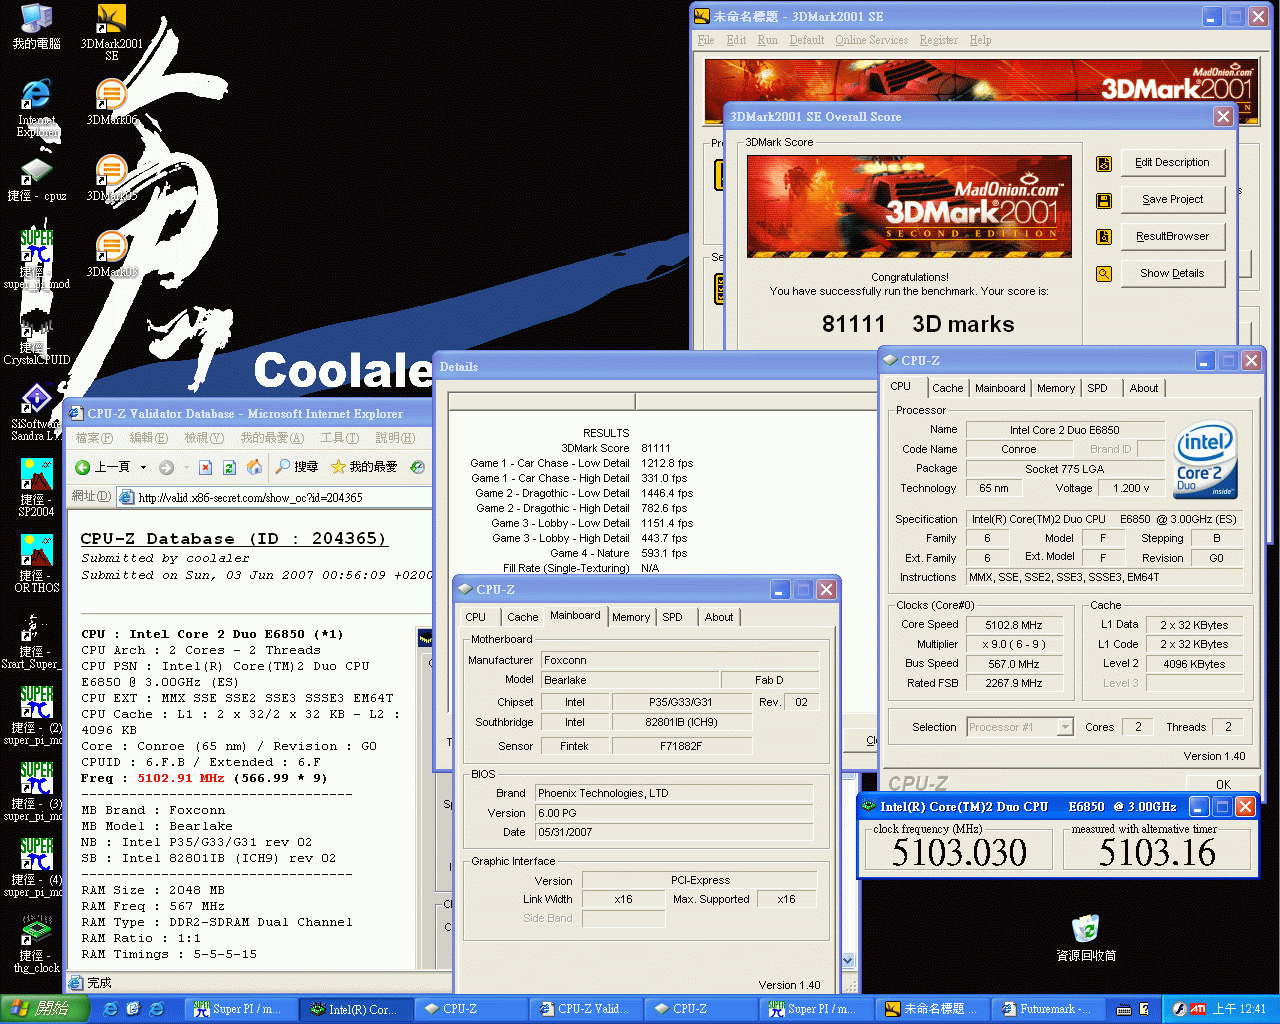The height and width of the screenshot is (1024, 1280).
Task: Click the IE back arrow icon
Action: pyautogui.click(x=83, y=467)
